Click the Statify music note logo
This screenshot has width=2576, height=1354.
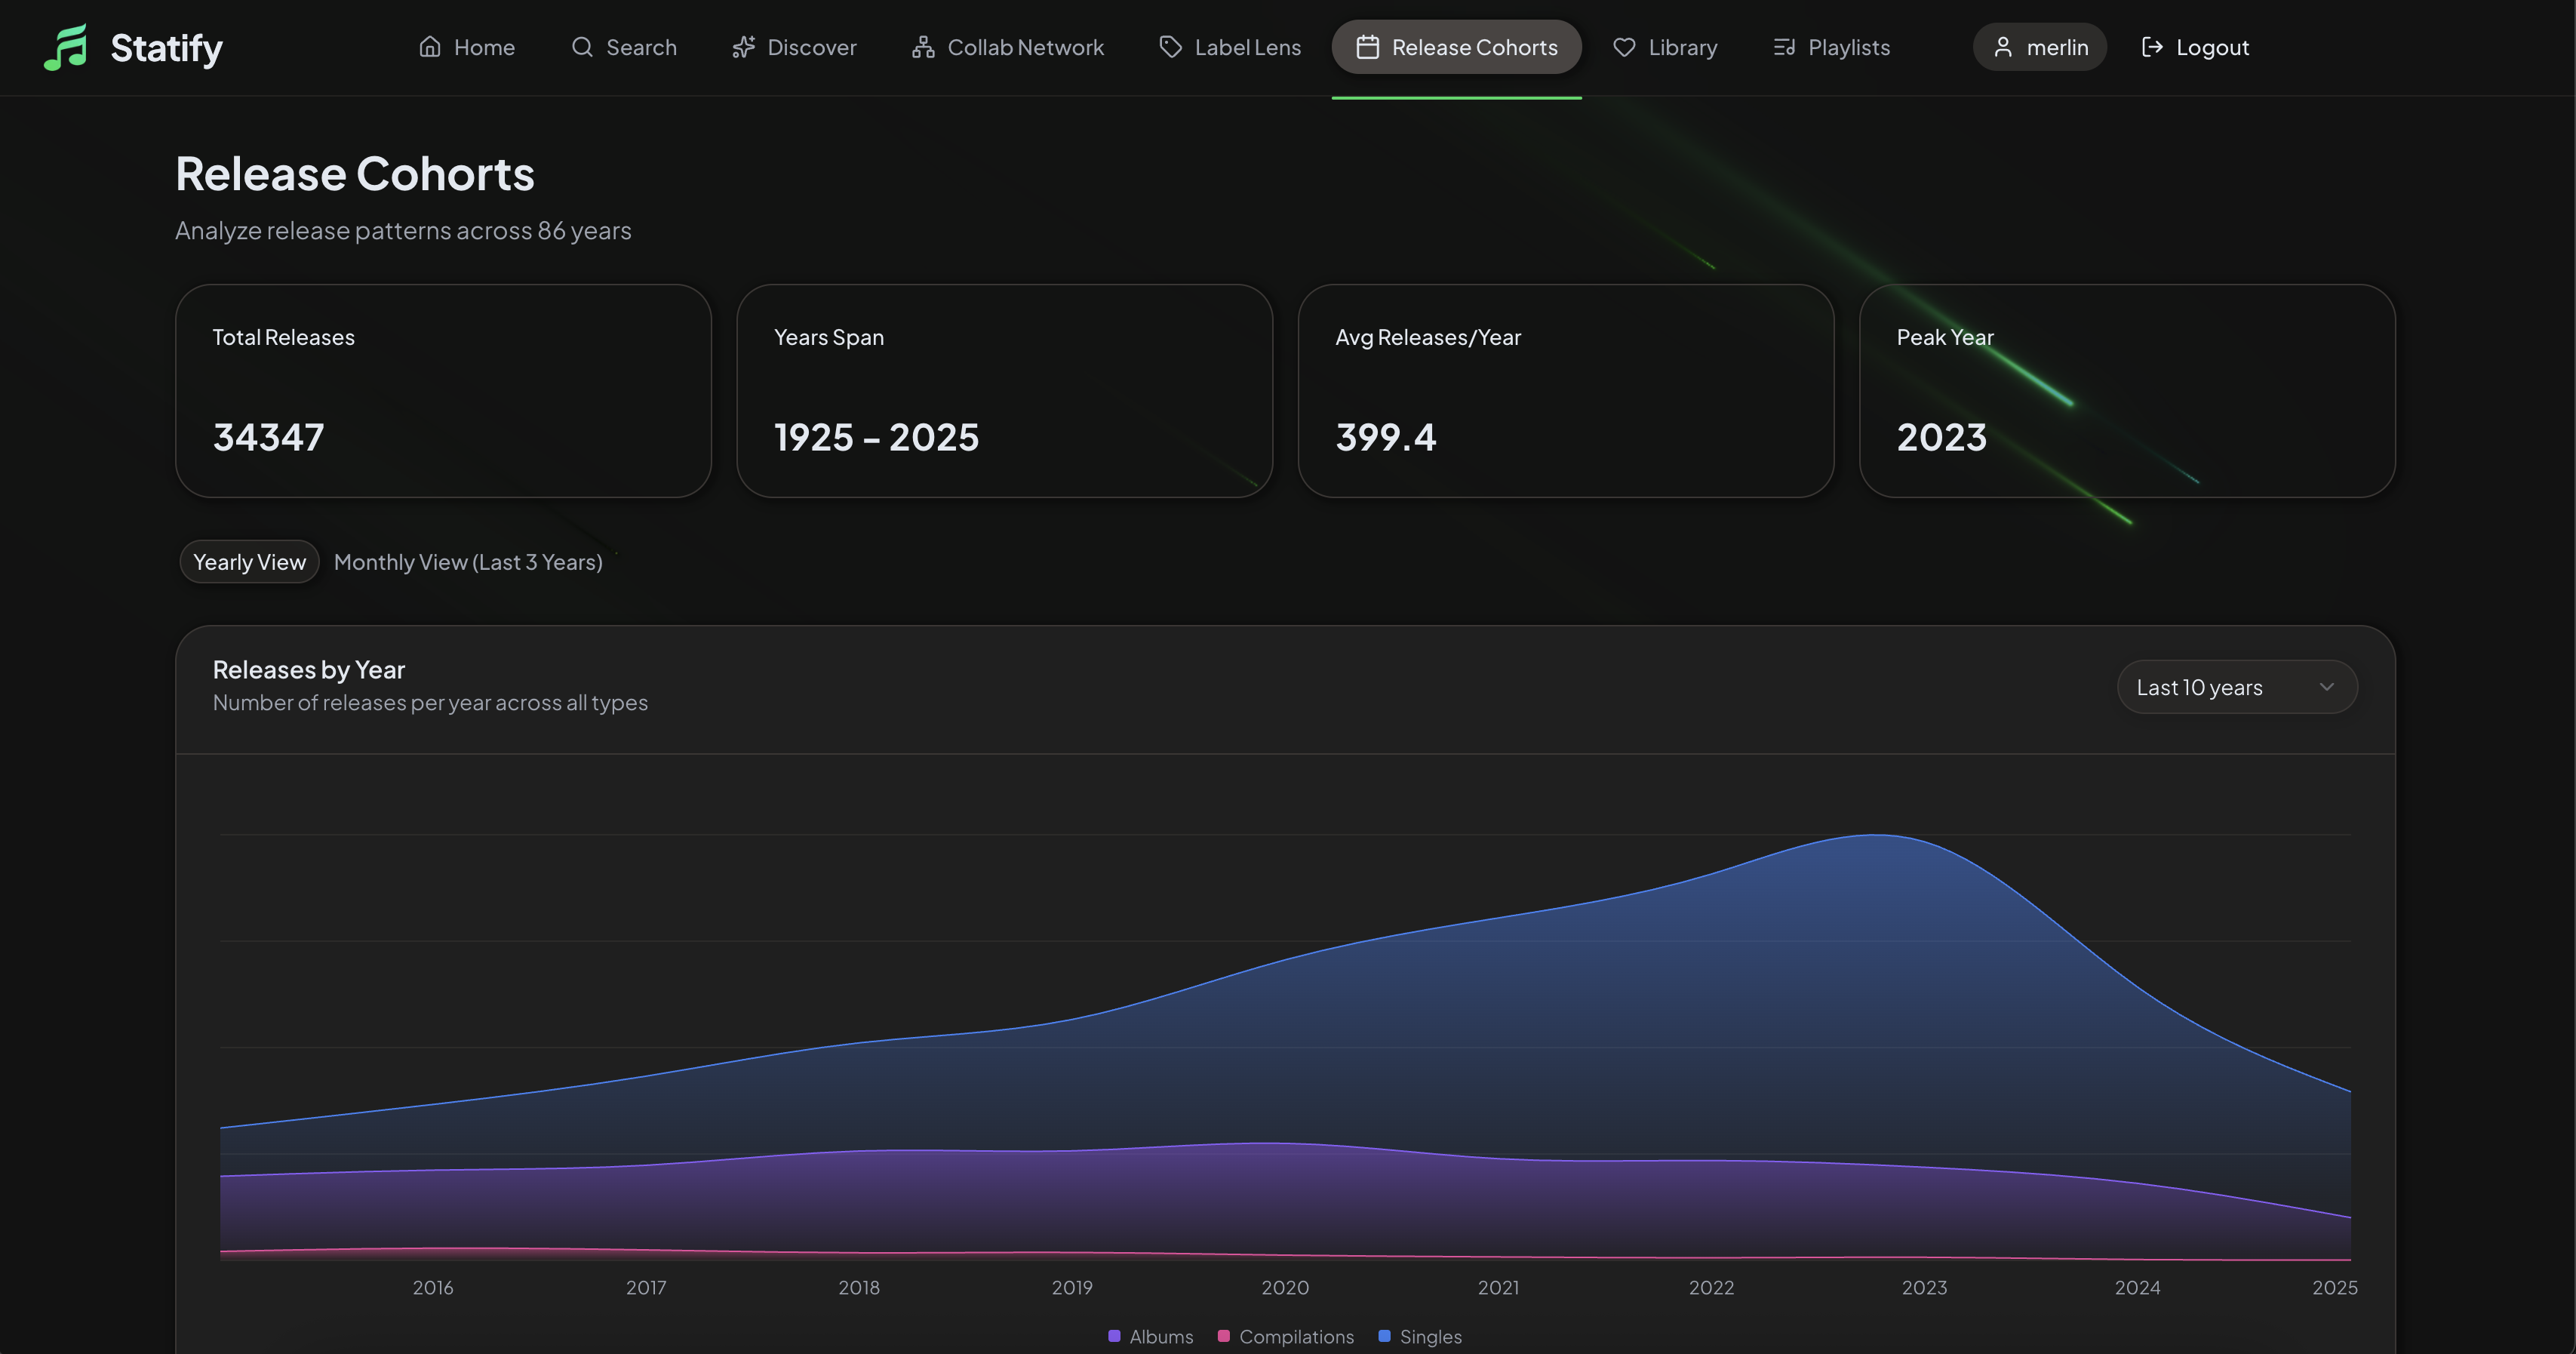pos(66,48)
